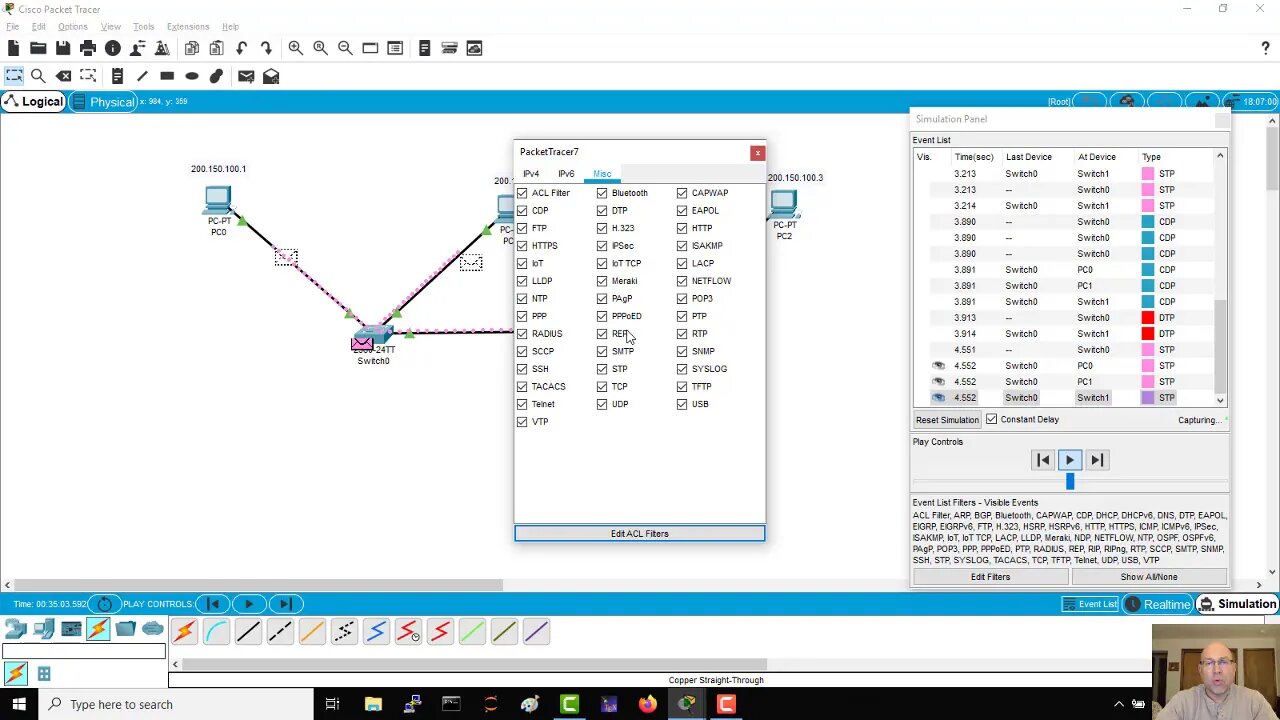Screen dimensions: 1280x720
Task: Click the Zoom Out magnifier
Action: tap(345, 48)
